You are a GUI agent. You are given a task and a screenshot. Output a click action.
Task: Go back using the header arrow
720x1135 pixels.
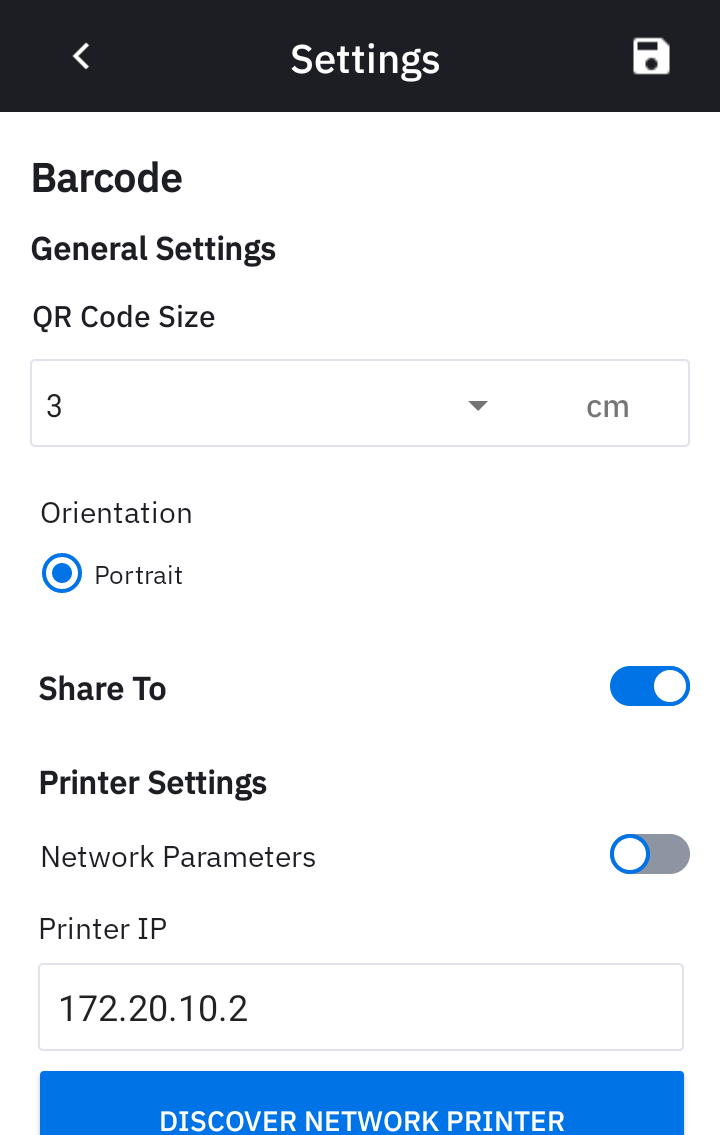coord(82,57)
